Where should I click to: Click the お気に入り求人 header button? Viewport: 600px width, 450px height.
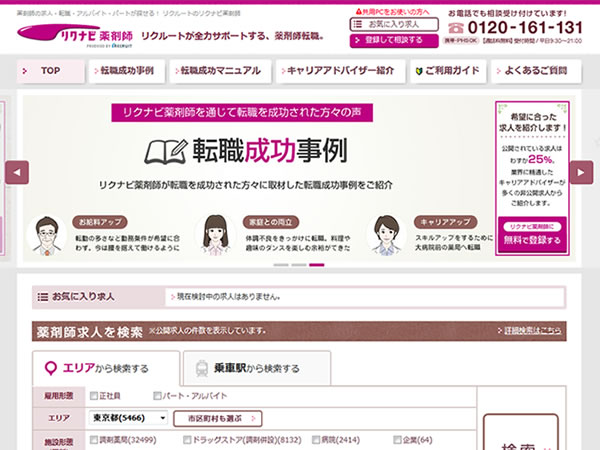(394, 24)
